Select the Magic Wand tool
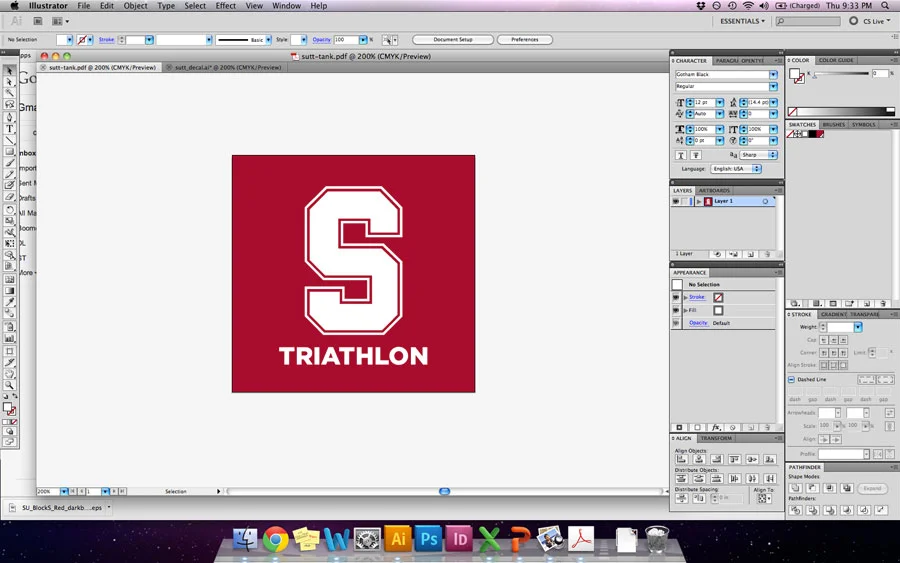The image size is (900, 563). [x=9, y=93]
